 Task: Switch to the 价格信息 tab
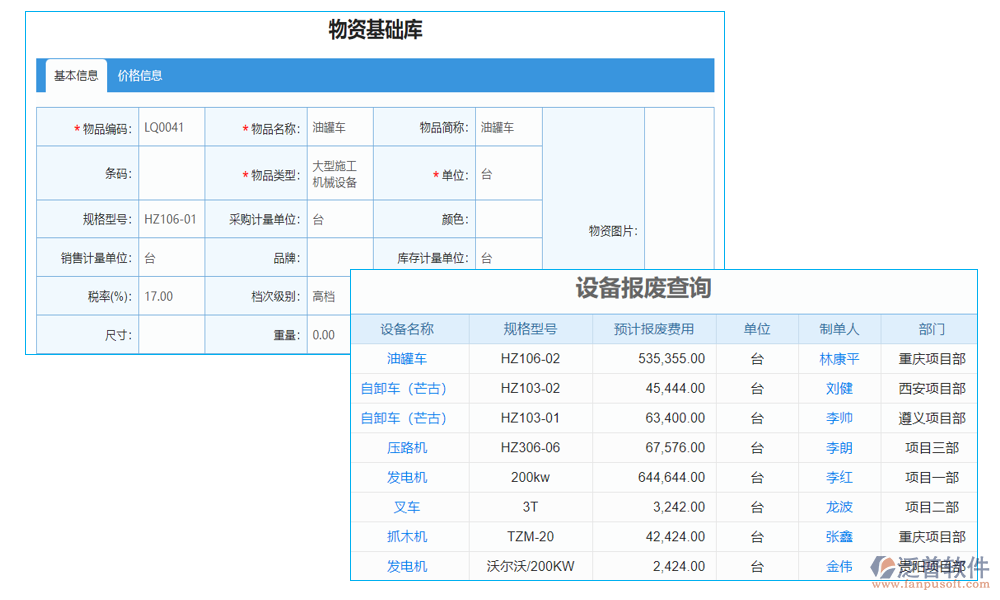(141, 75)
